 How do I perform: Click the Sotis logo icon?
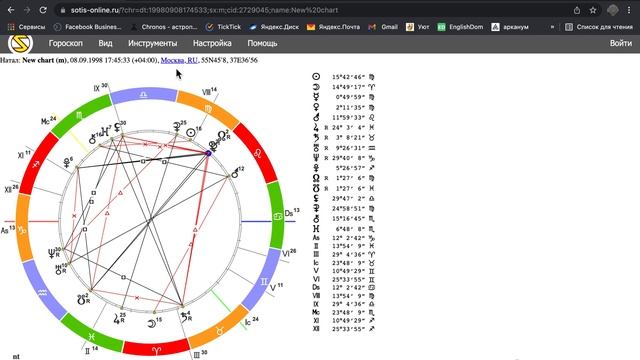pos(20,43)
